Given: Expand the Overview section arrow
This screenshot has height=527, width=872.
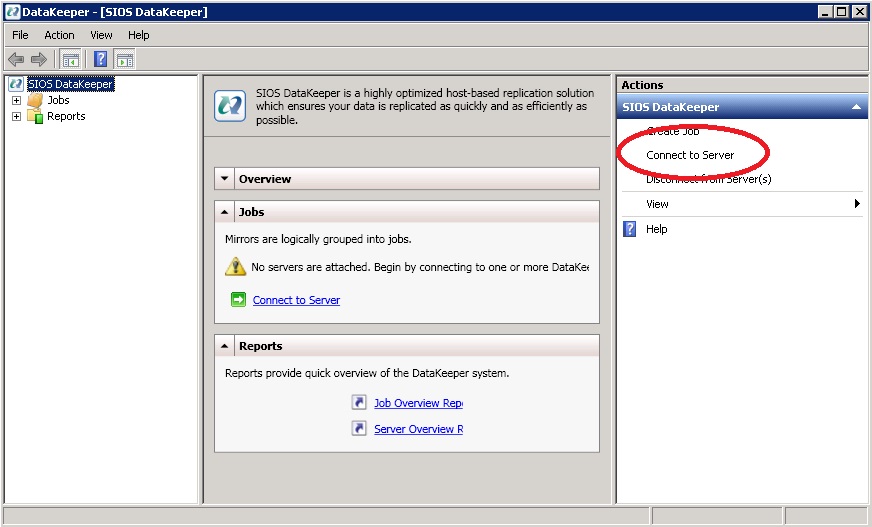Looking at the screenshot, I should tap(225, 179).
